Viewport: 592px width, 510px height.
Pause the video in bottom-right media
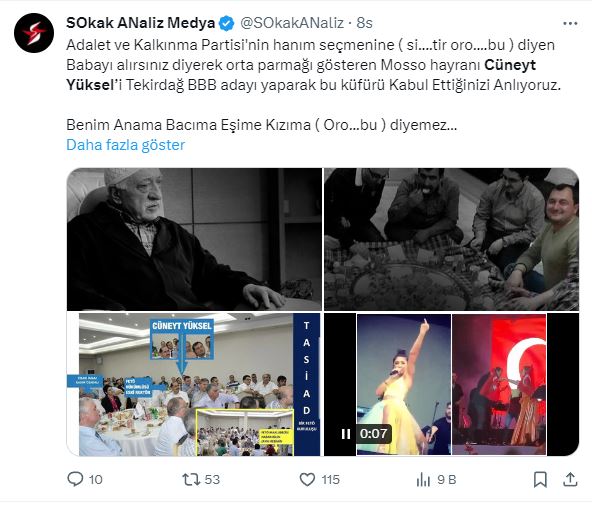(346, 434)
